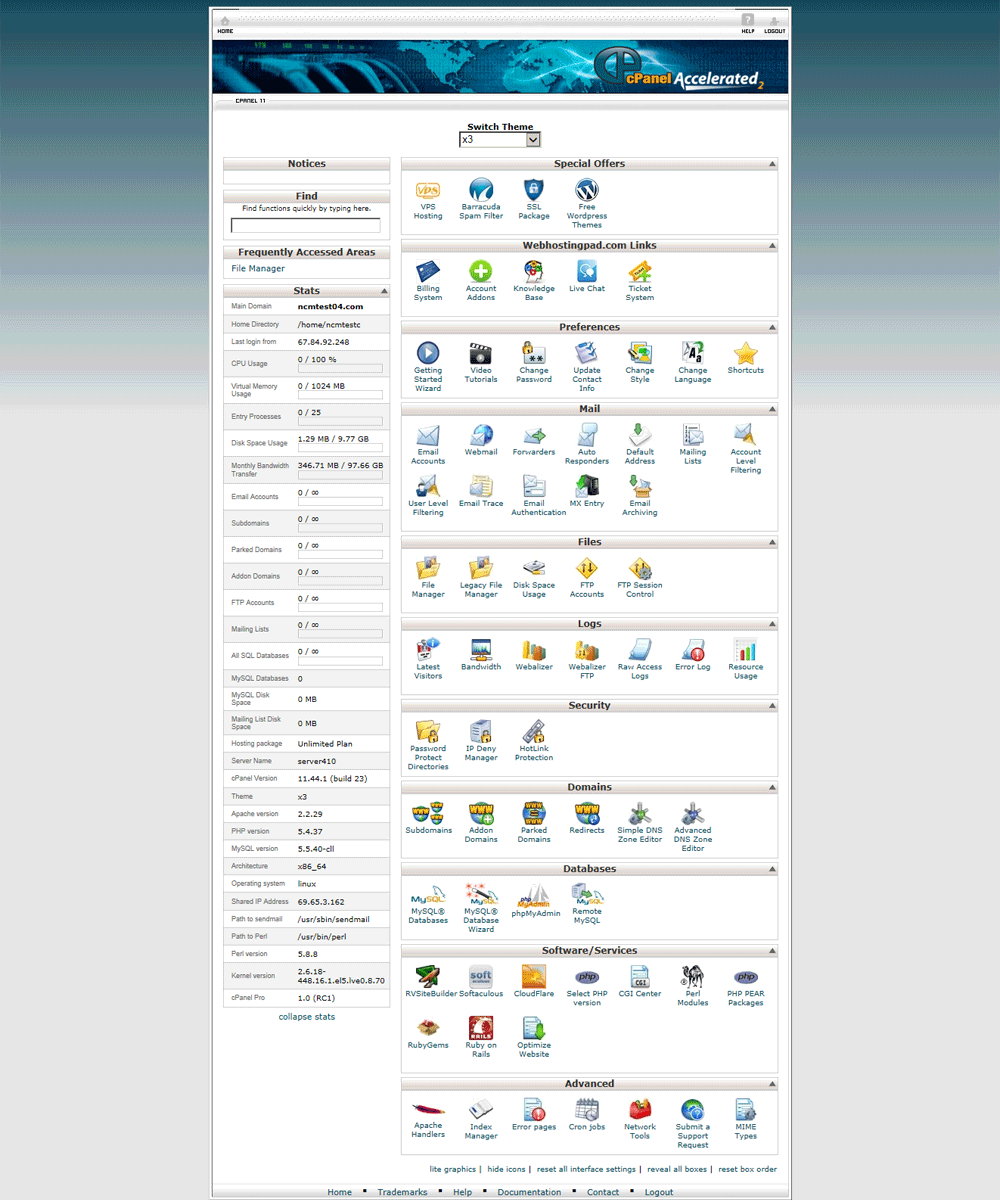
Task: Open MIME Types icon
Action: coord(746,1110)
